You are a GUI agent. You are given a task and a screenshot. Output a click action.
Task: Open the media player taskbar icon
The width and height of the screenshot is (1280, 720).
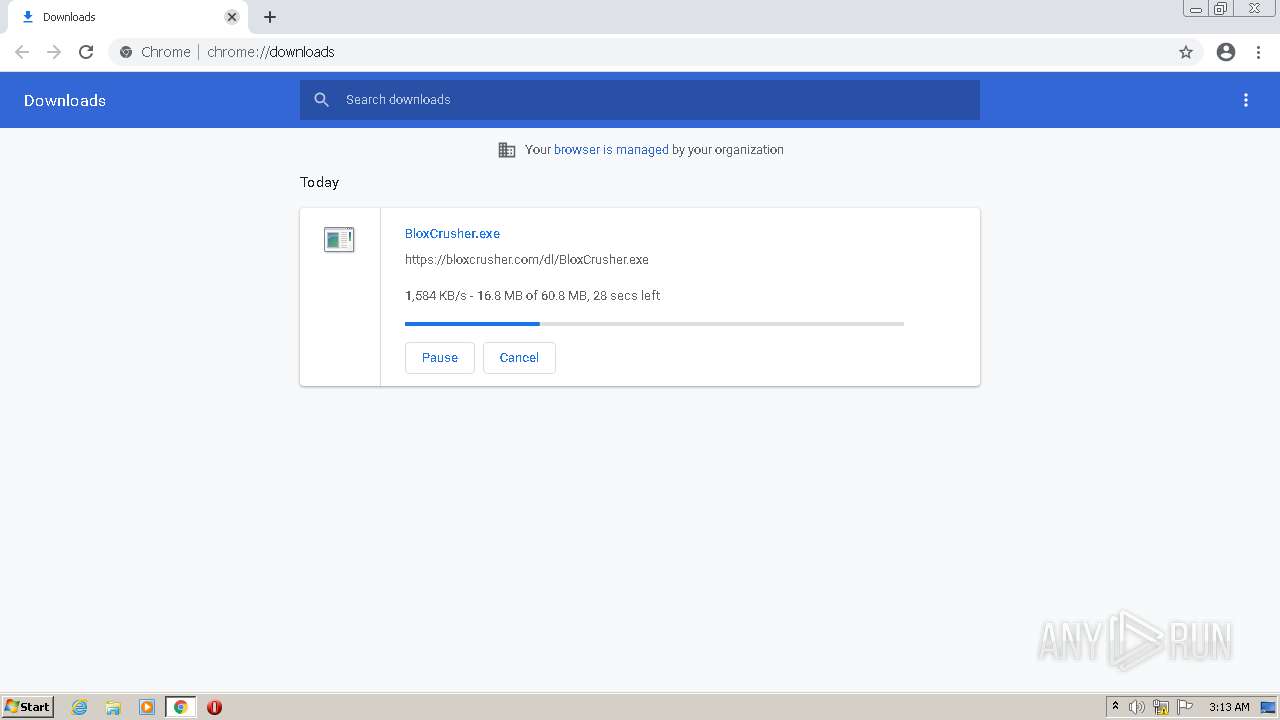point(147,707)
